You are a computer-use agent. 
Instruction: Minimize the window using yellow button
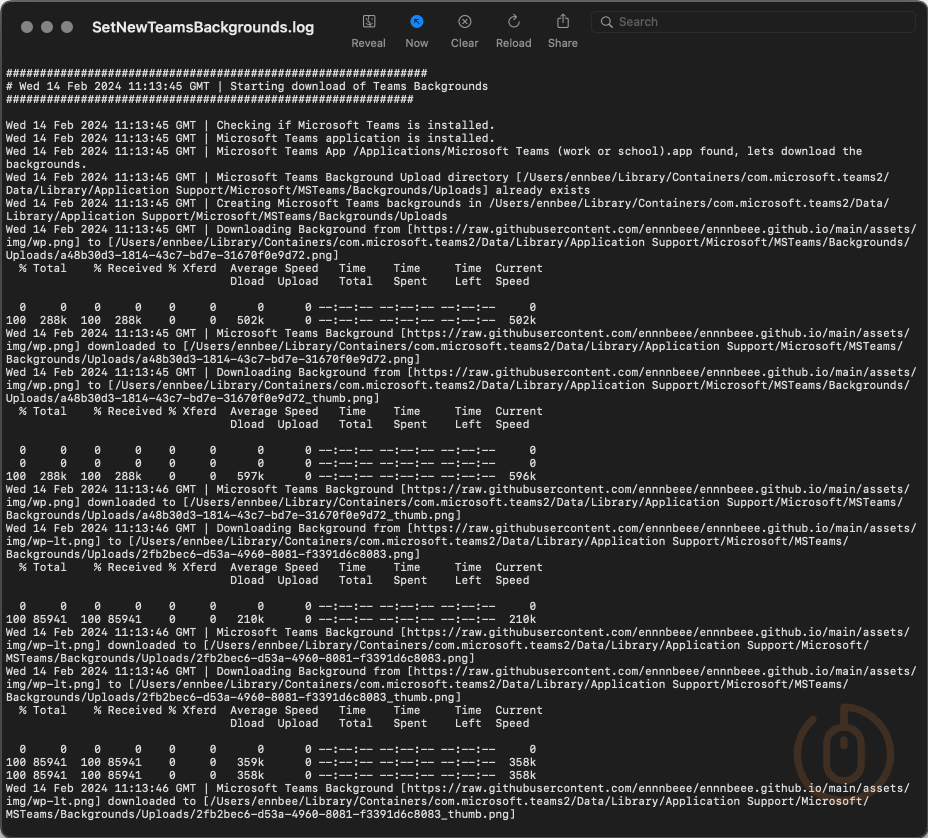tap(47, 27)
